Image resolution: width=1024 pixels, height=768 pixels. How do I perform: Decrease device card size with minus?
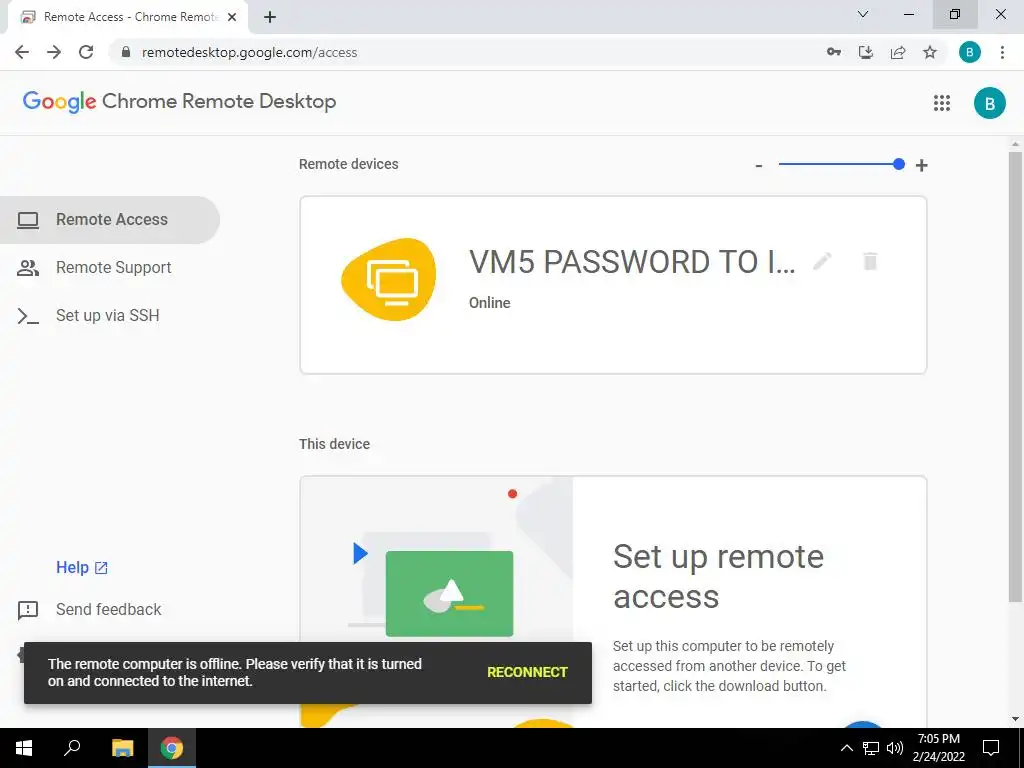[x=758, y=165]
